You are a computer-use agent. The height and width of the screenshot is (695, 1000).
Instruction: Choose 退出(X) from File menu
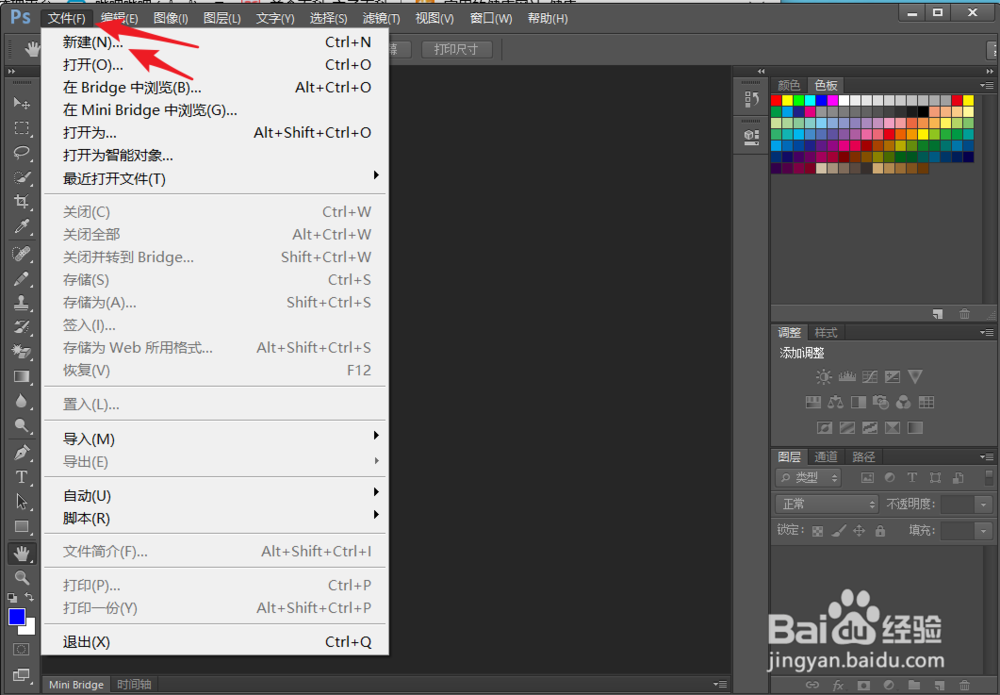[216, 642]
